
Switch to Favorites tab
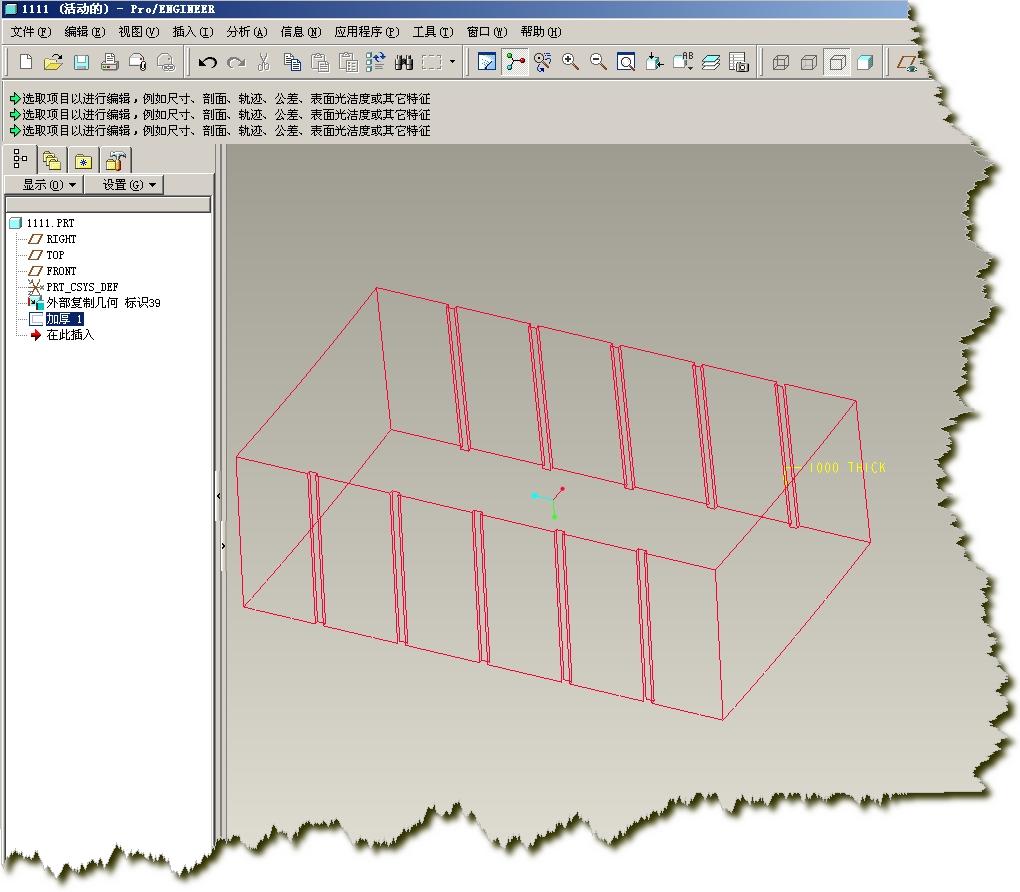point(83,160)
